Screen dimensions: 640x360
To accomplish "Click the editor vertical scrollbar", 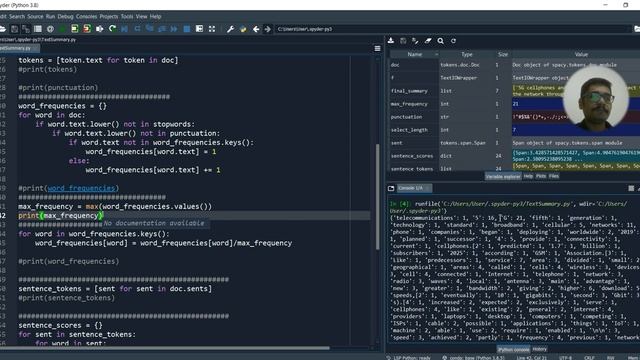I will (x=378, y=196).
